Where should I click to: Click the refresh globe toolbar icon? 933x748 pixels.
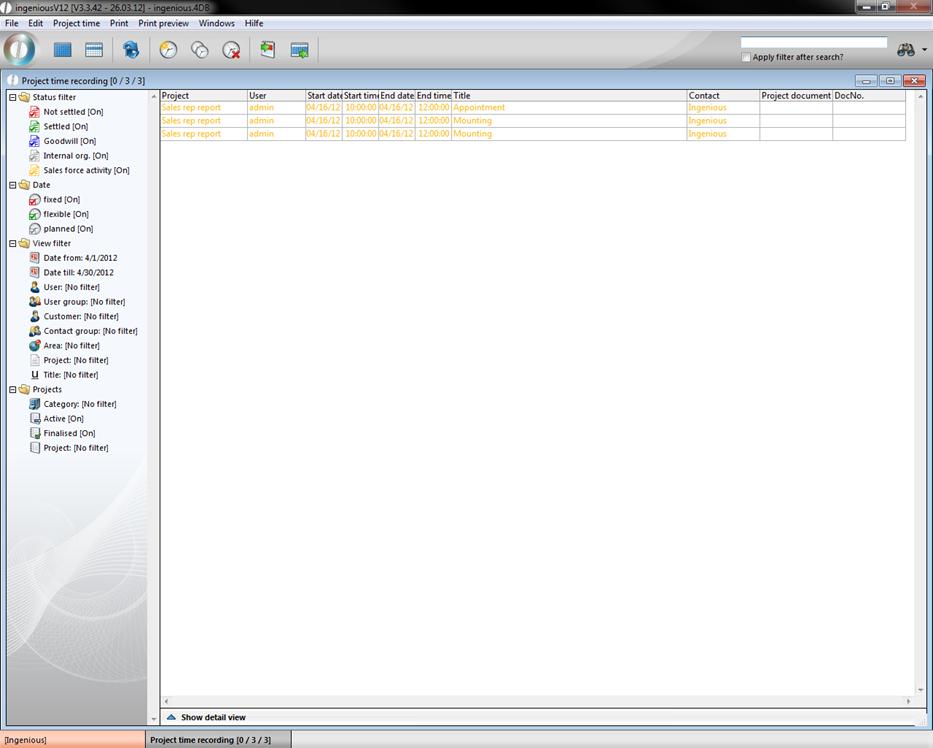131,50
